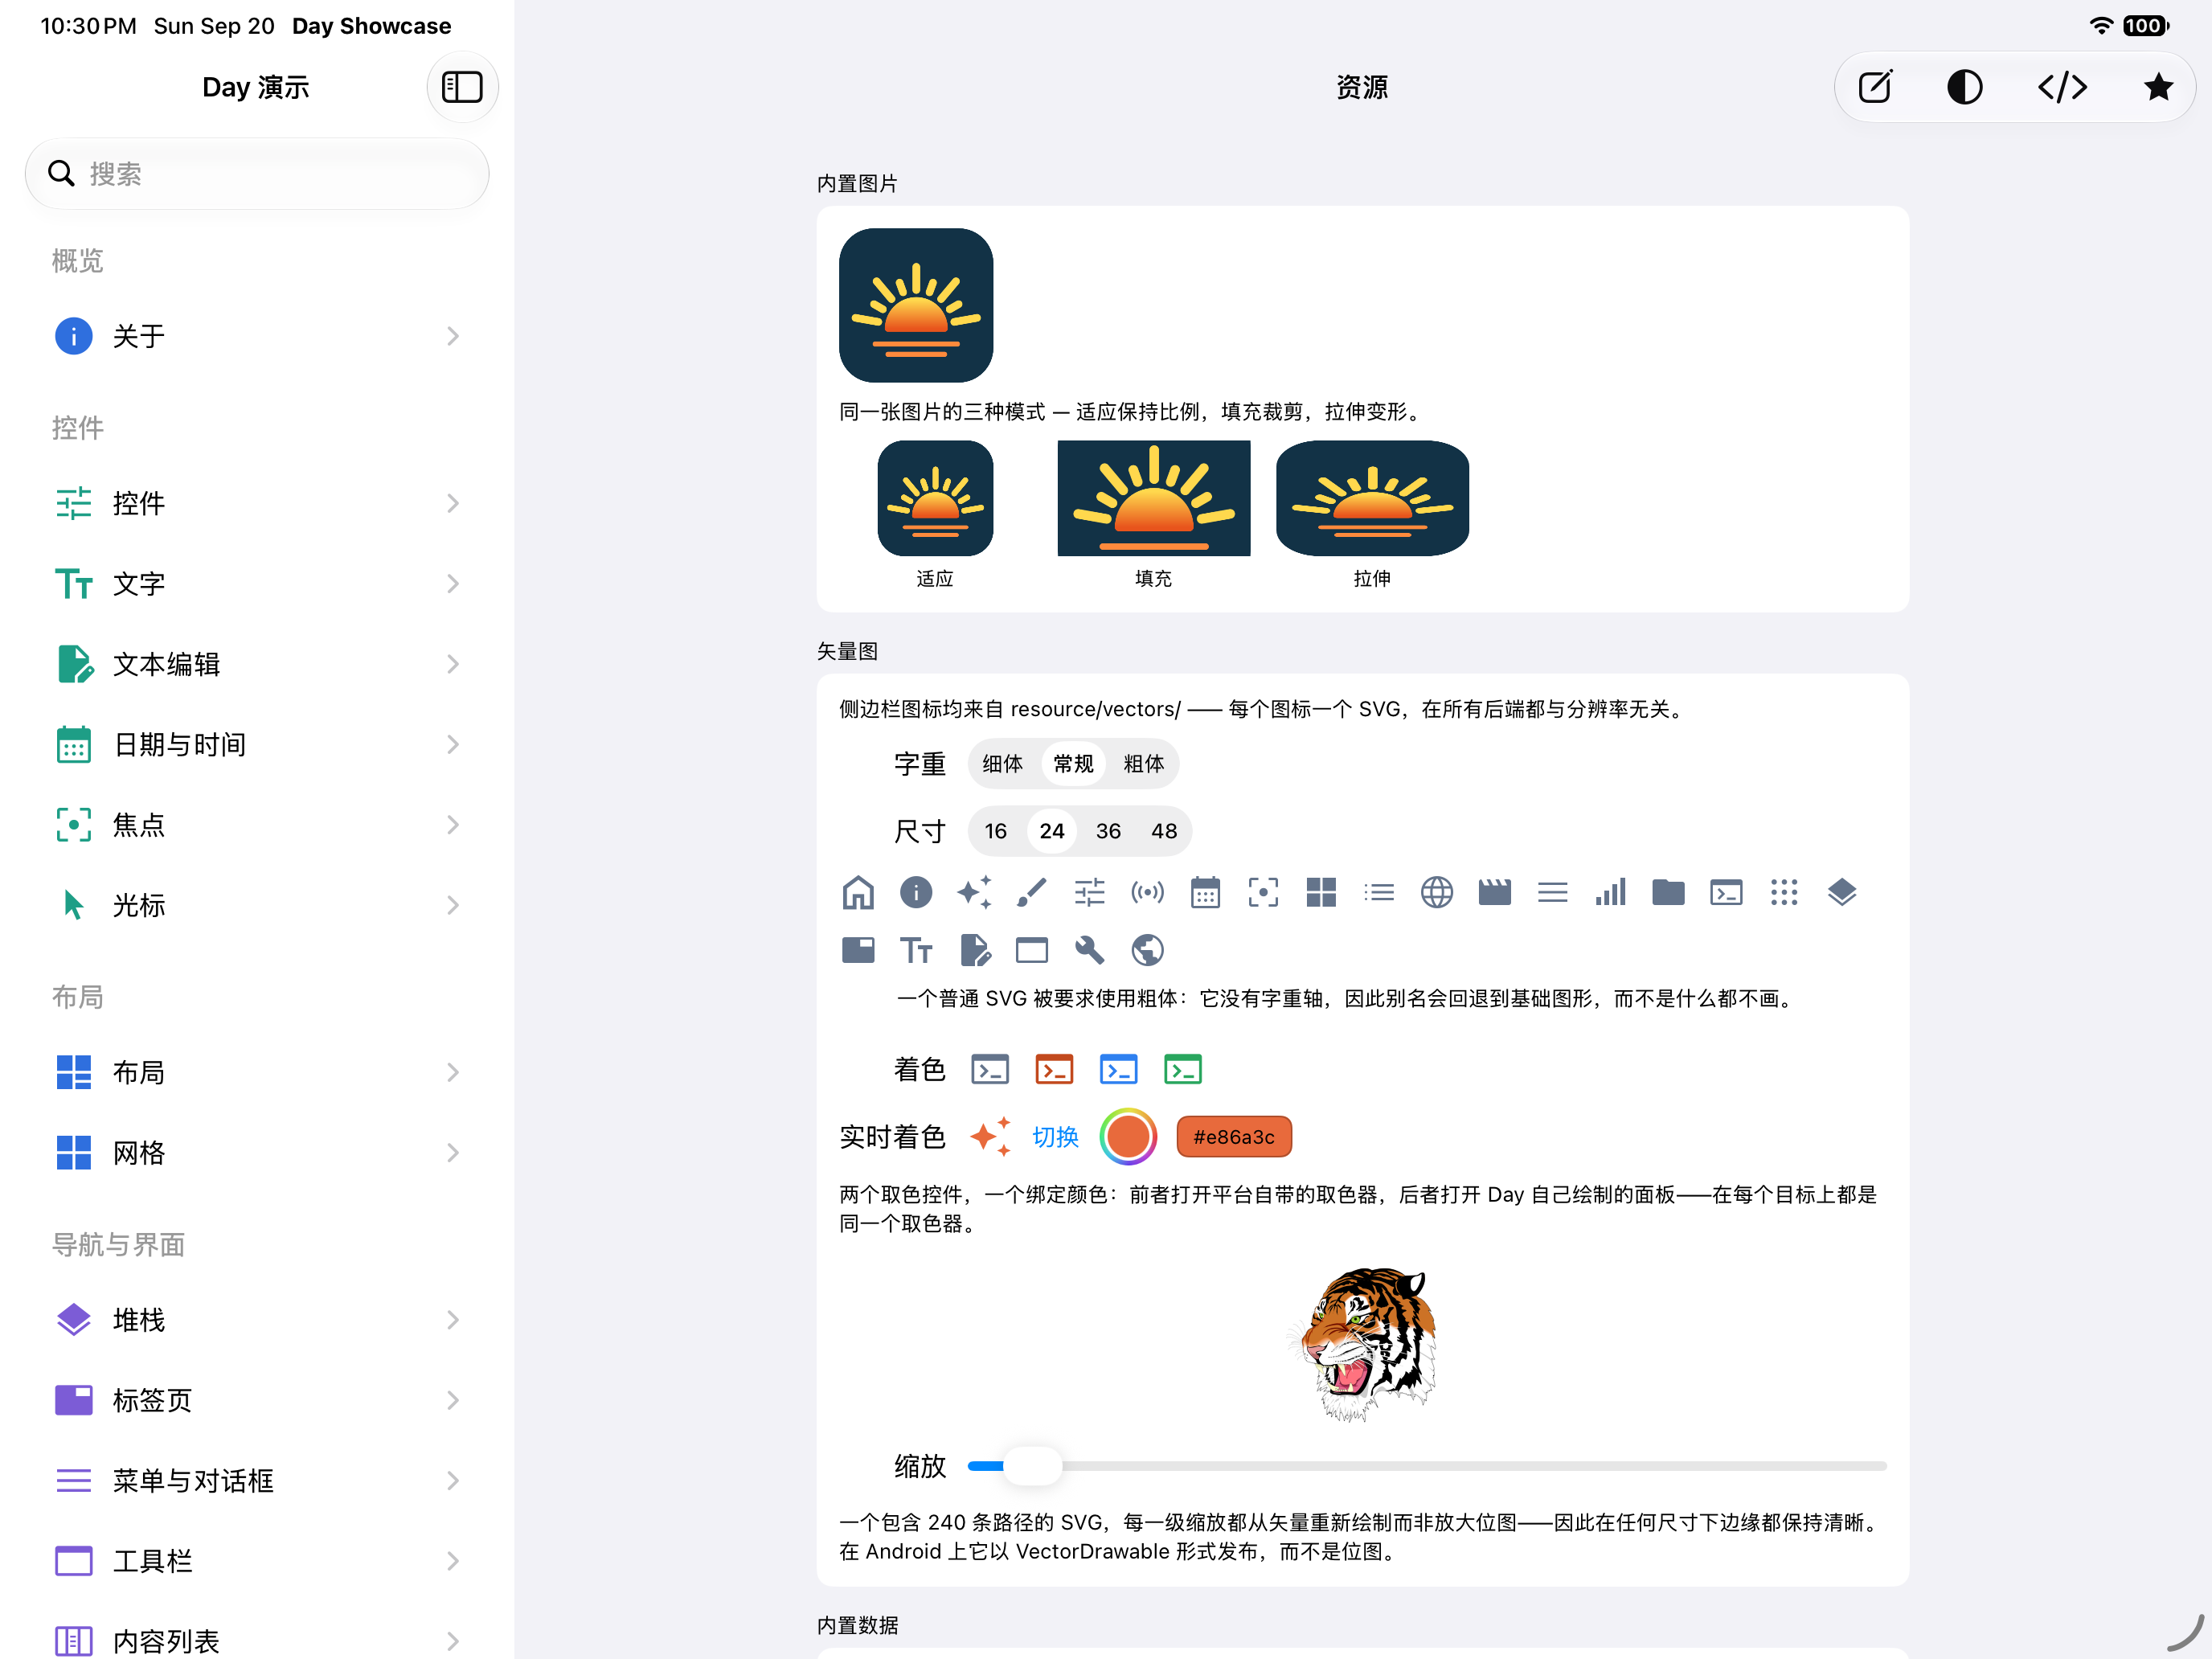Expand the 焦点 row chevron
This screenshot has width=2212, height=1659.
click(453, 825)
